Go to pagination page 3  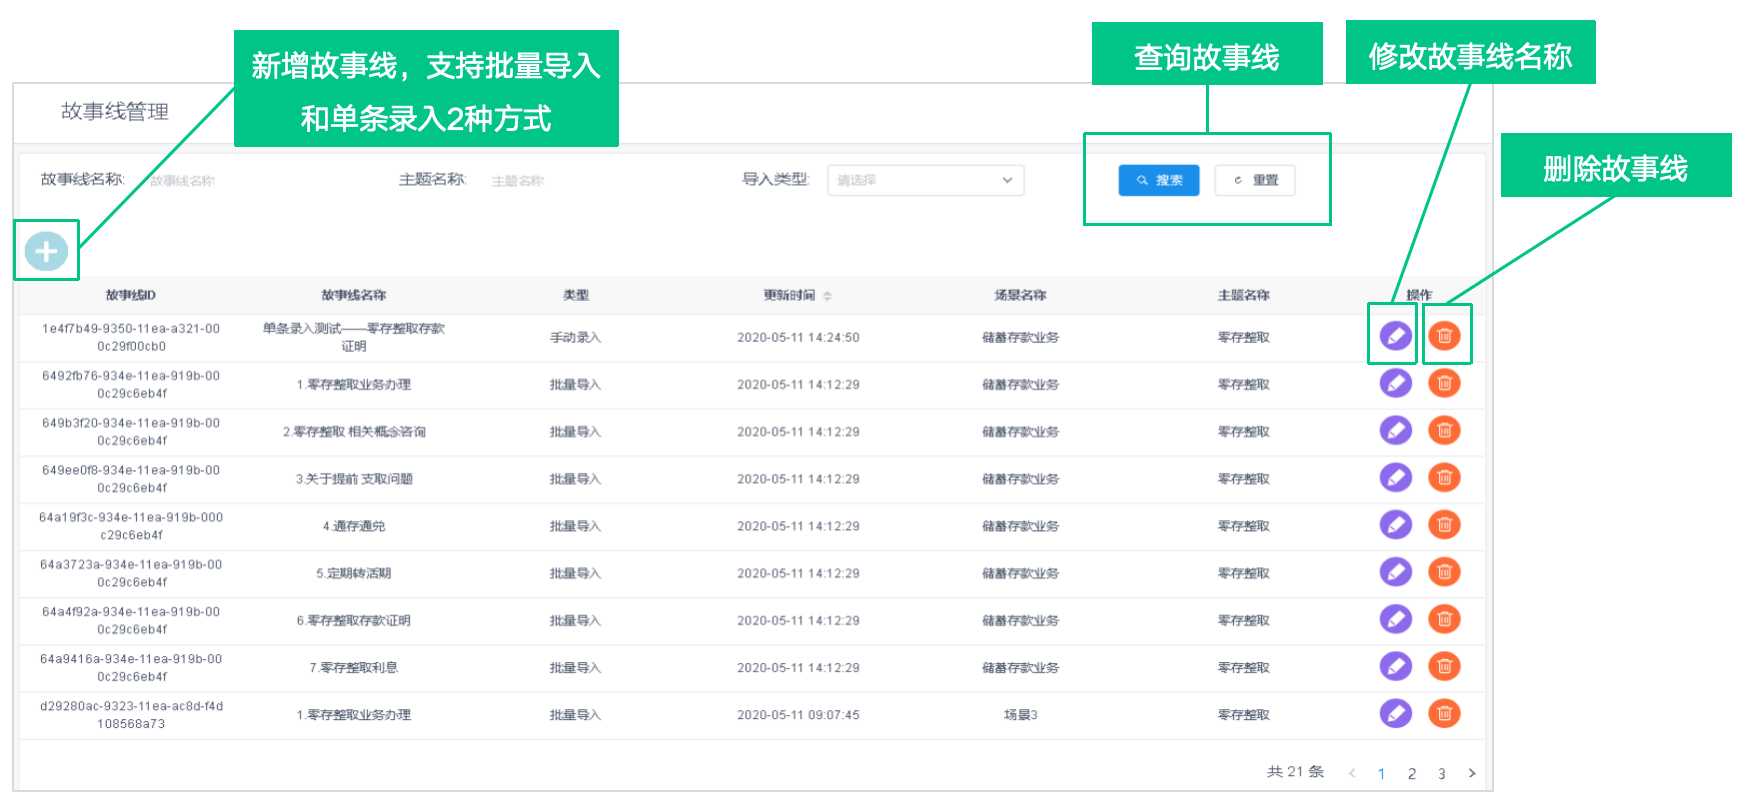coord(1441,773)
